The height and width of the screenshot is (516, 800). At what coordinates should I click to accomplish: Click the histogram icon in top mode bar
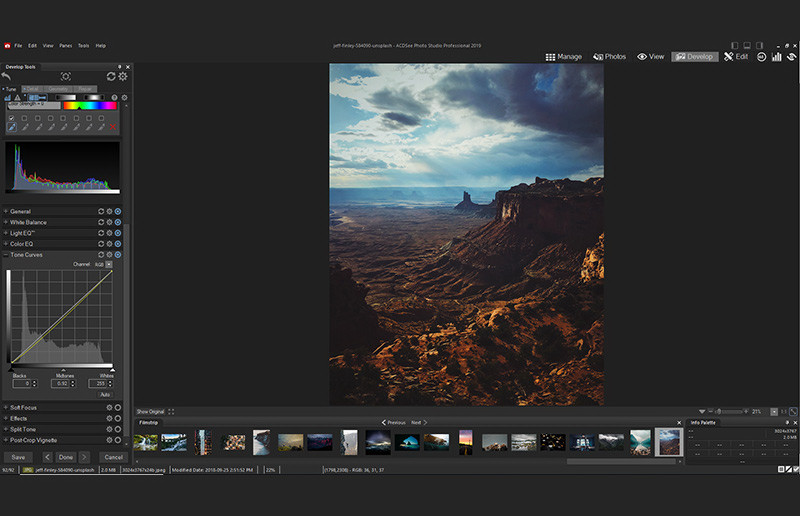(776, 57)
